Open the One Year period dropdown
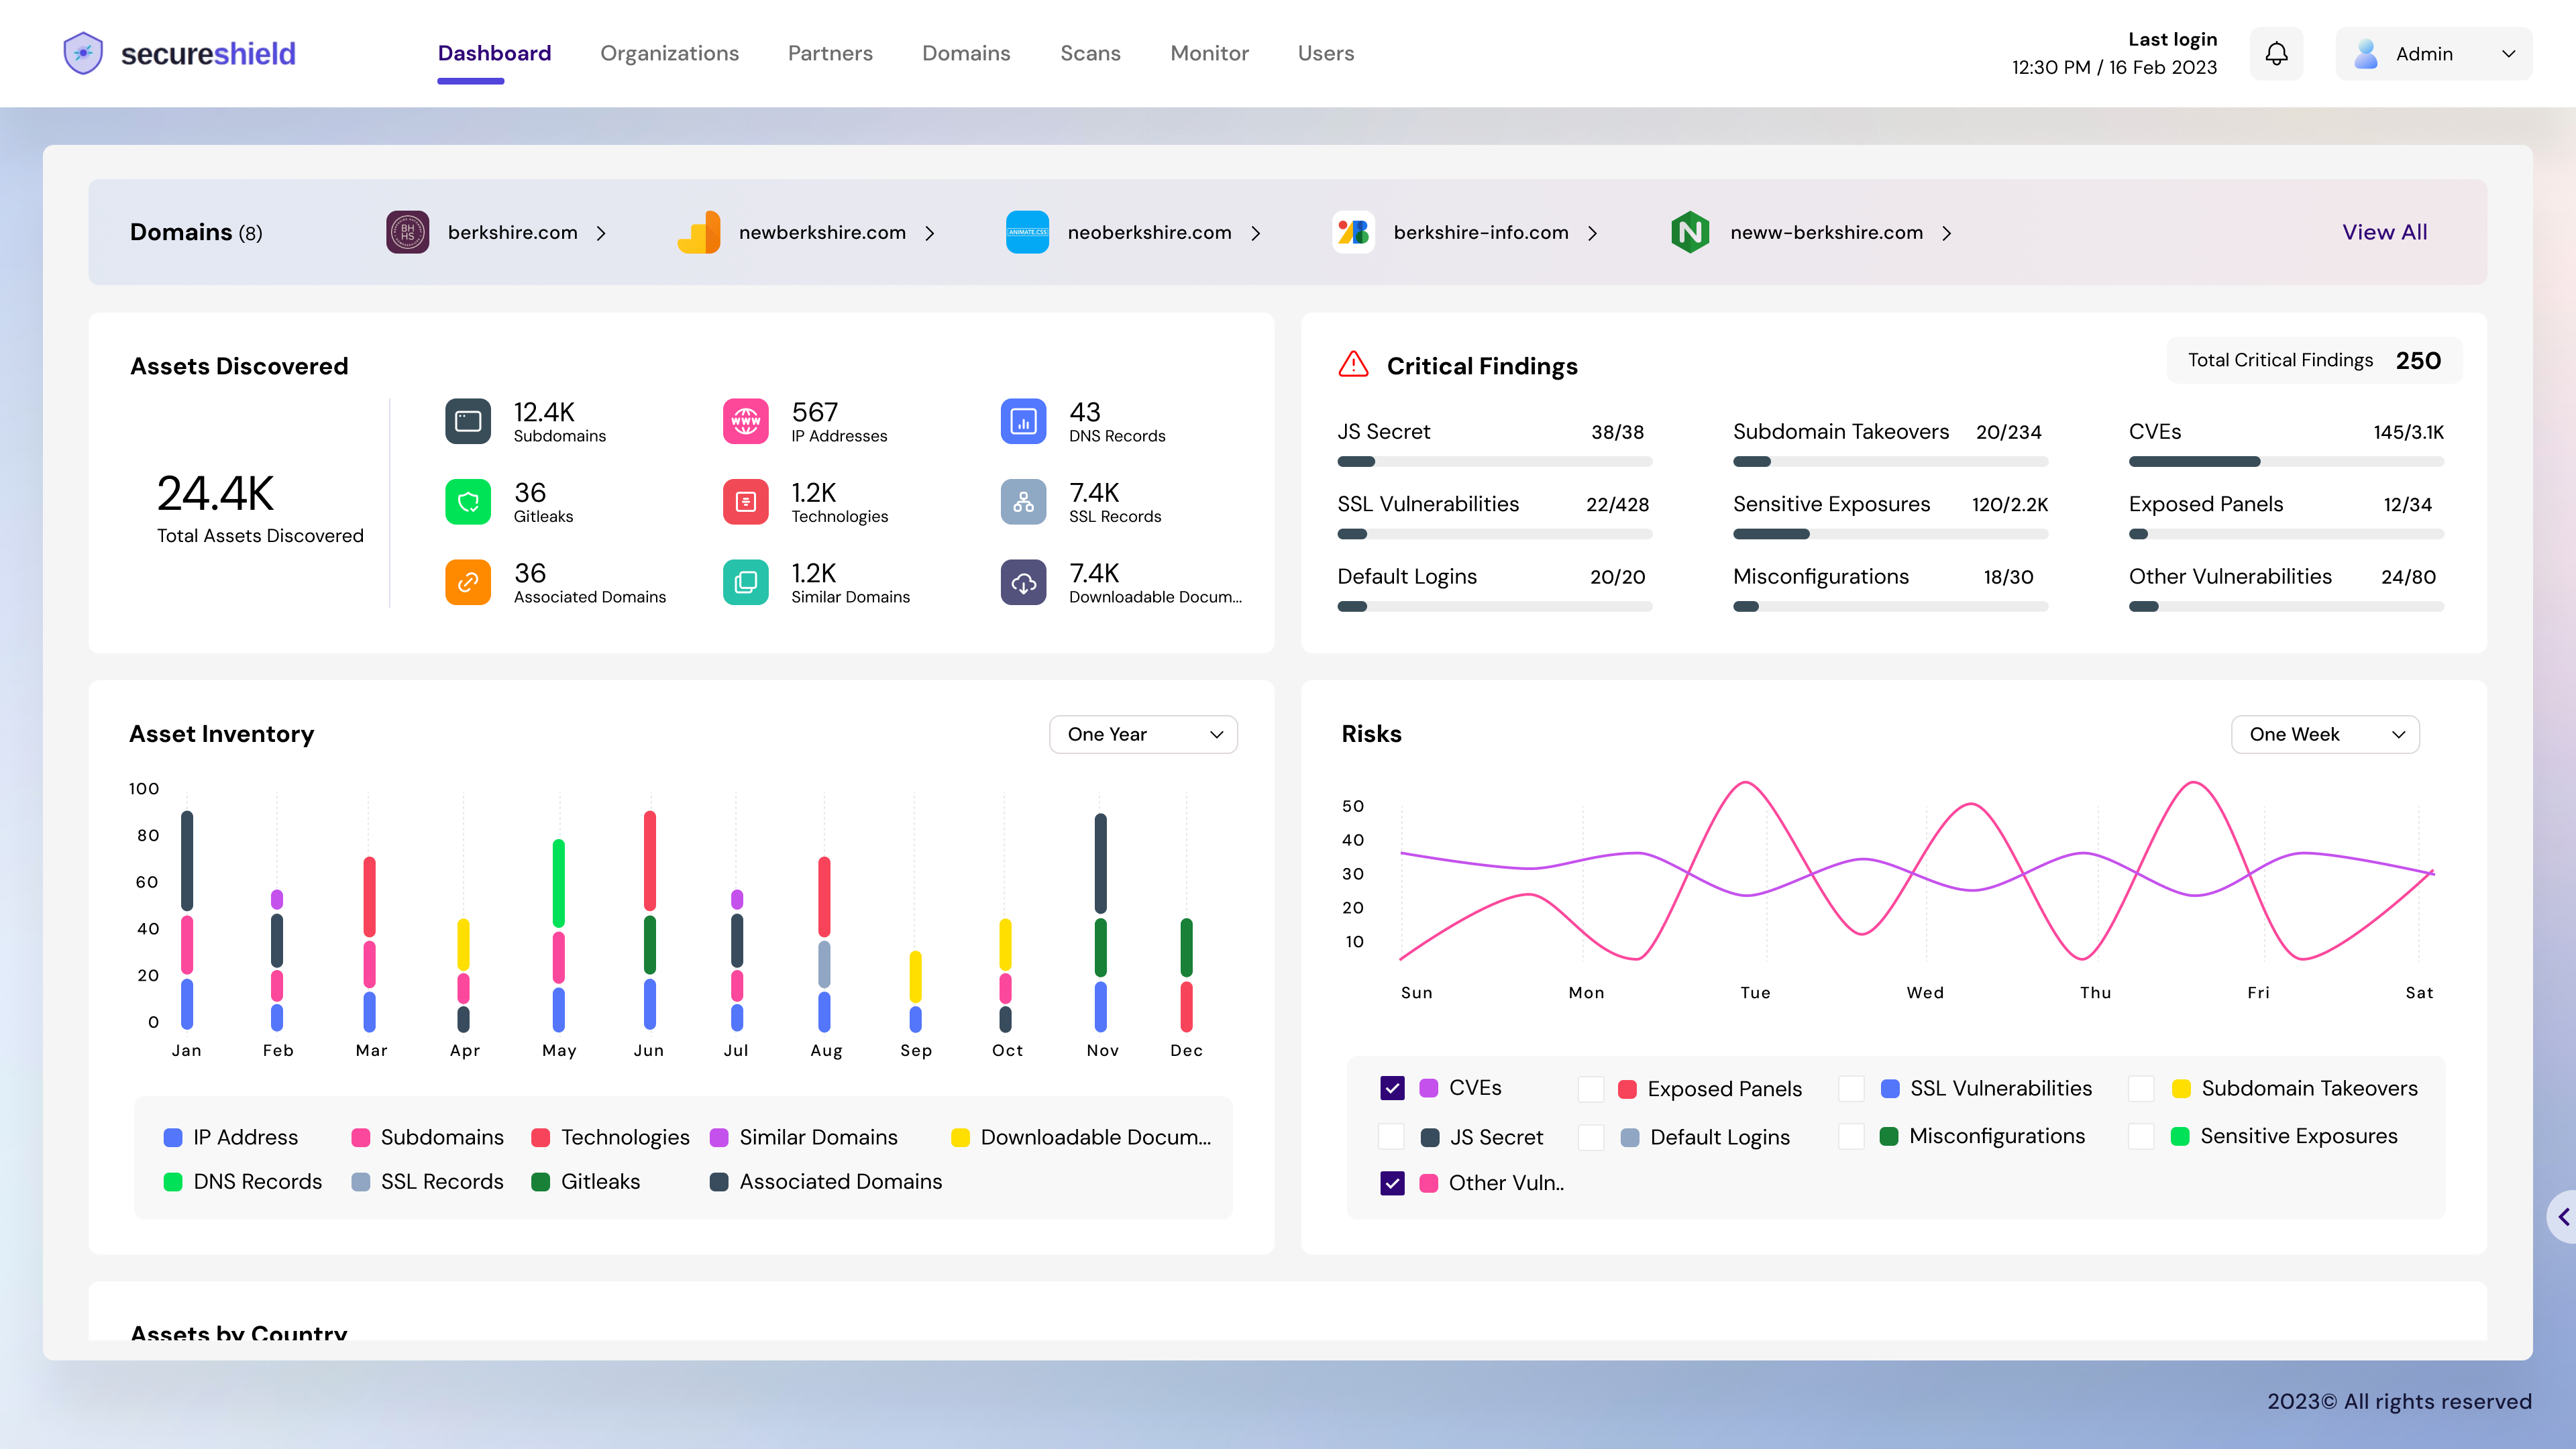This screenshot has height=1449, width=2576. [x=1143, y=735]
